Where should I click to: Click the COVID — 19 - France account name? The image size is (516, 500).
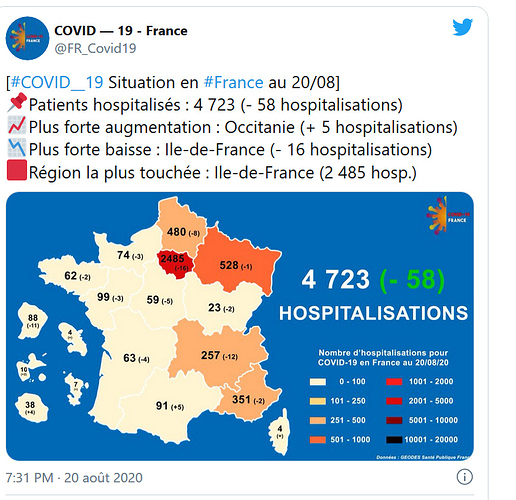coord(121,31)
